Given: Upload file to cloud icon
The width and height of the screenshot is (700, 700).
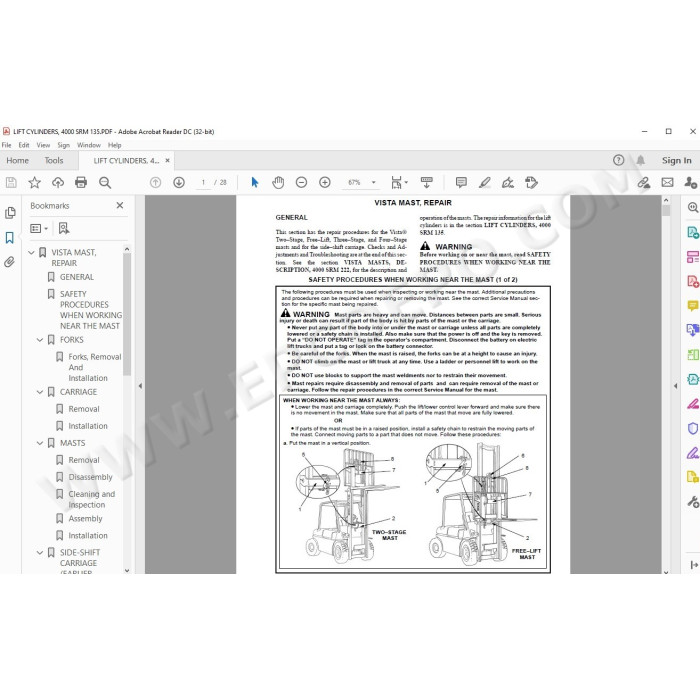Looking at the screenshot, I should tap(58, 182).
